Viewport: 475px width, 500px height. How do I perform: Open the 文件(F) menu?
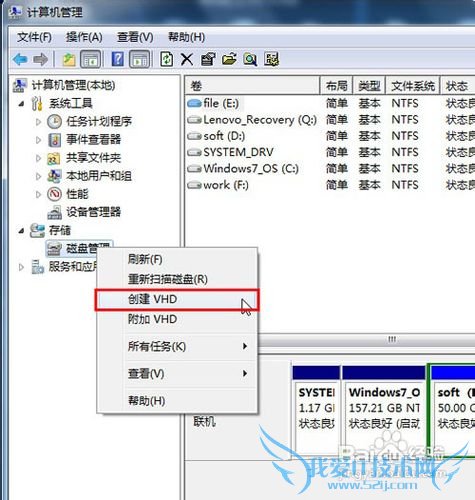(x=34, y=37)
